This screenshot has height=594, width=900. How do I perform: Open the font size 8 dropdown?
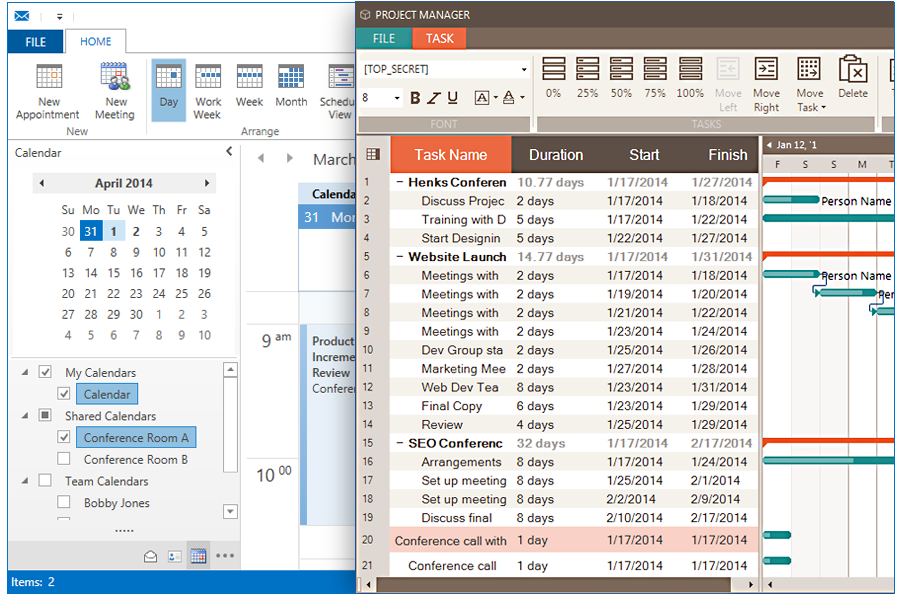coord(397,98)
